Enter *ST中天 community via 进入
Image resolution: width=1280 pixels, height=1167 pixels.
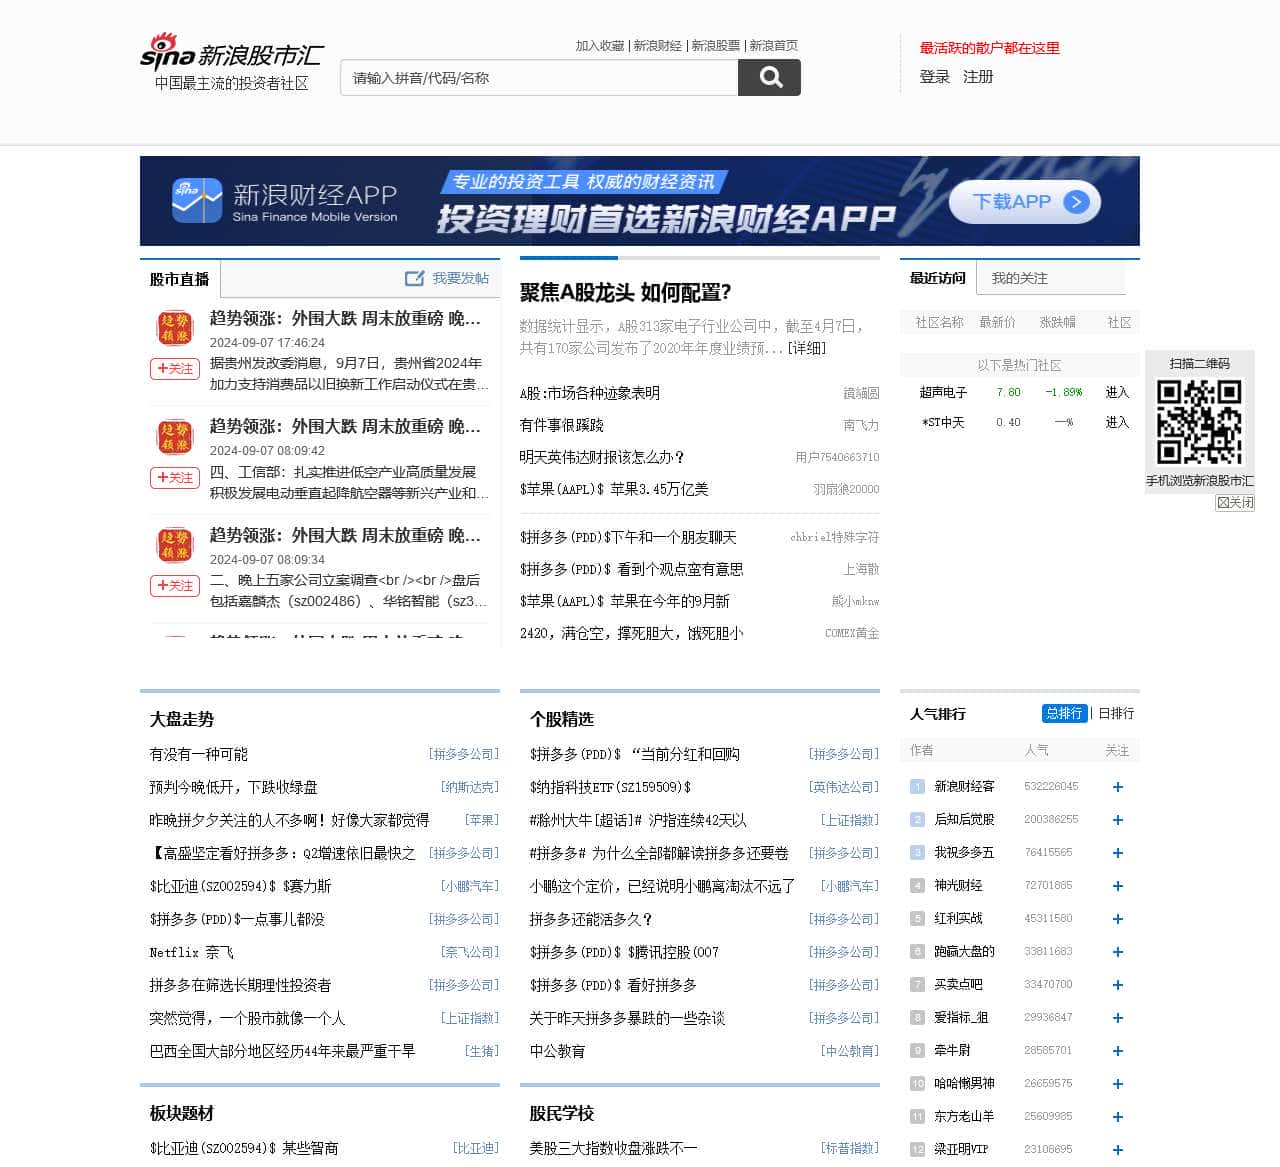tap(1117, 423)
